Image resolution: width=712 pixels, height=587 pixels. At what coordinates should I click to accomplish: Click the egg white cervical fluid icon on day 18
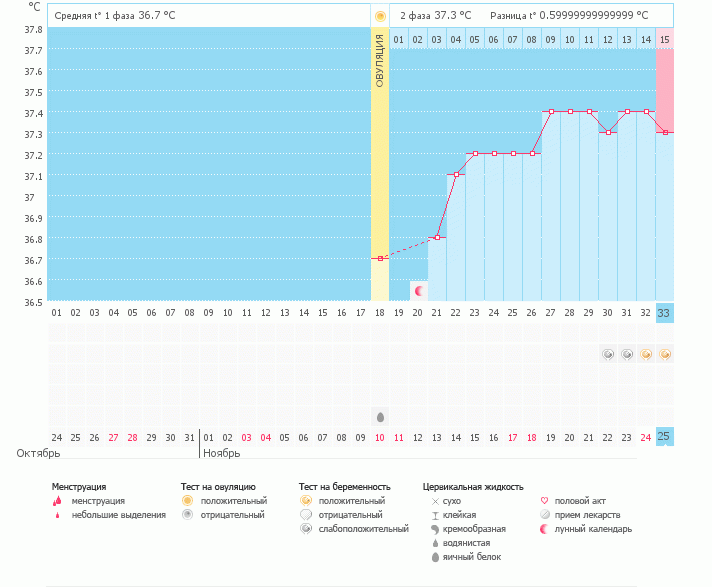(380, 416)
